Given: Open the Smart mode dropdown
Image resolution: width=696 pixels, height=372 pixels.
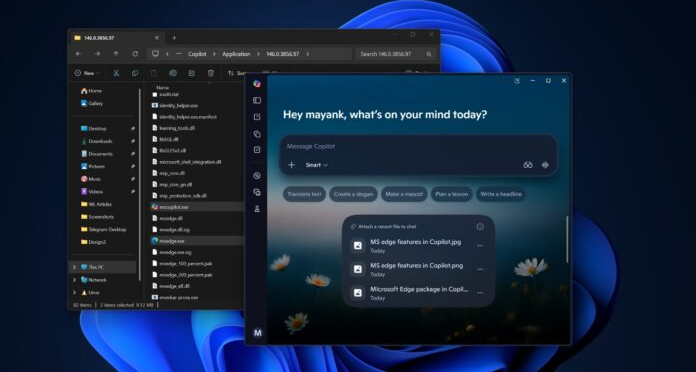Looking at the screenshot, I should click(316, 165).
